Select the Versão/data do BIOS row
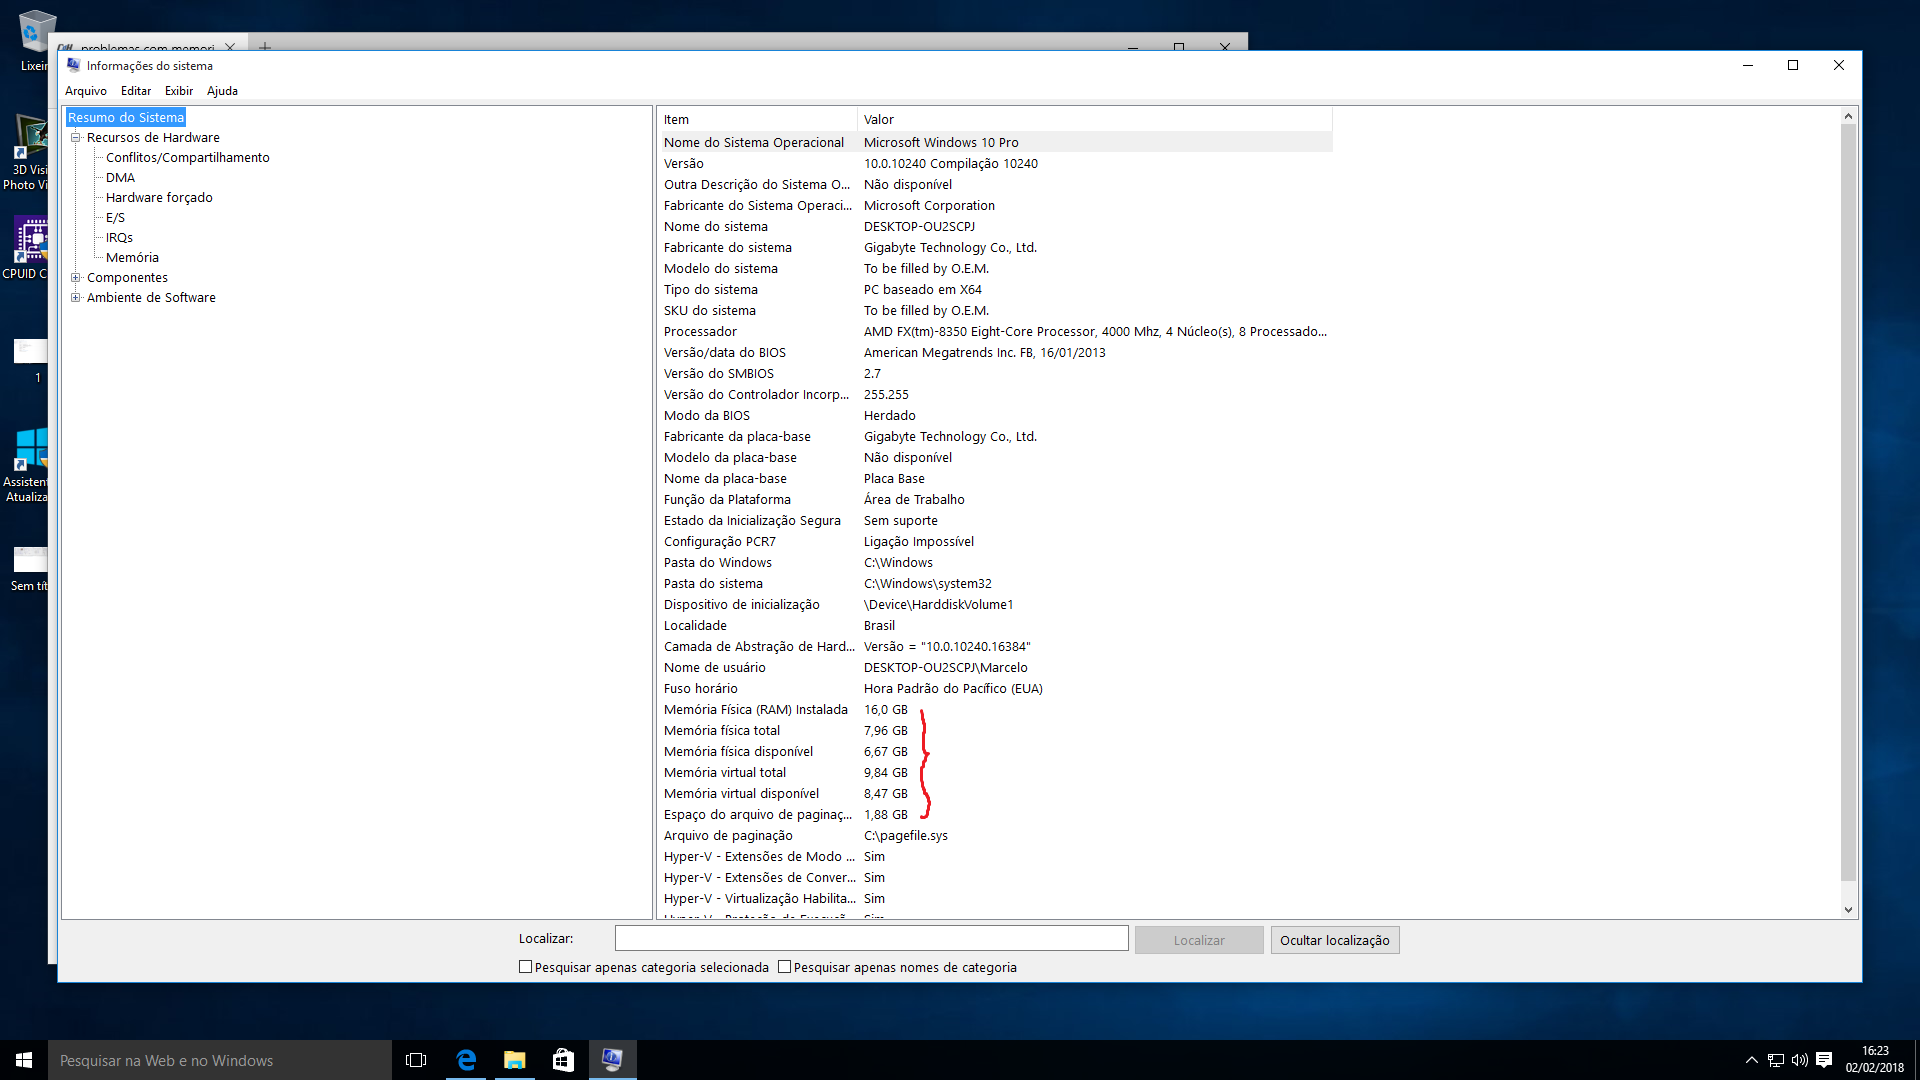Screen dimensions: 1920x1080 click(x=996, y=353)
